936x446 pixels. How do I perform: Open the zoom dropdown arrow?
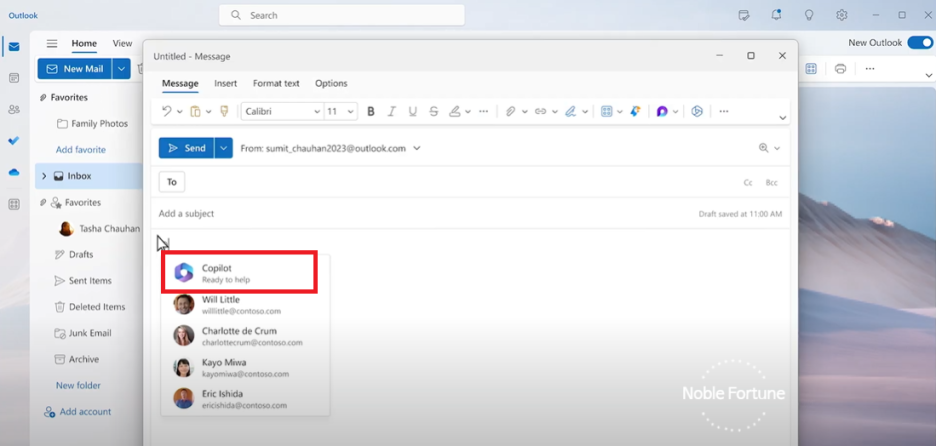(777, 149)
